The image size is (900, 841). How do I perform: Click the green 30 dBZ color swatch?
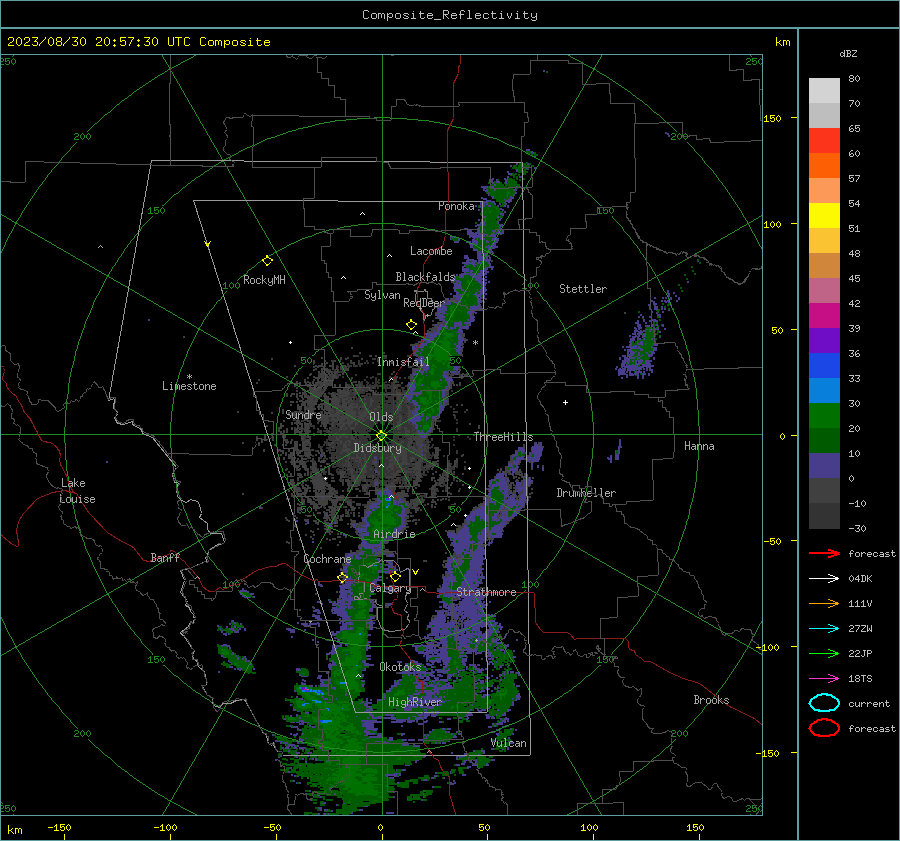[824, 416]
